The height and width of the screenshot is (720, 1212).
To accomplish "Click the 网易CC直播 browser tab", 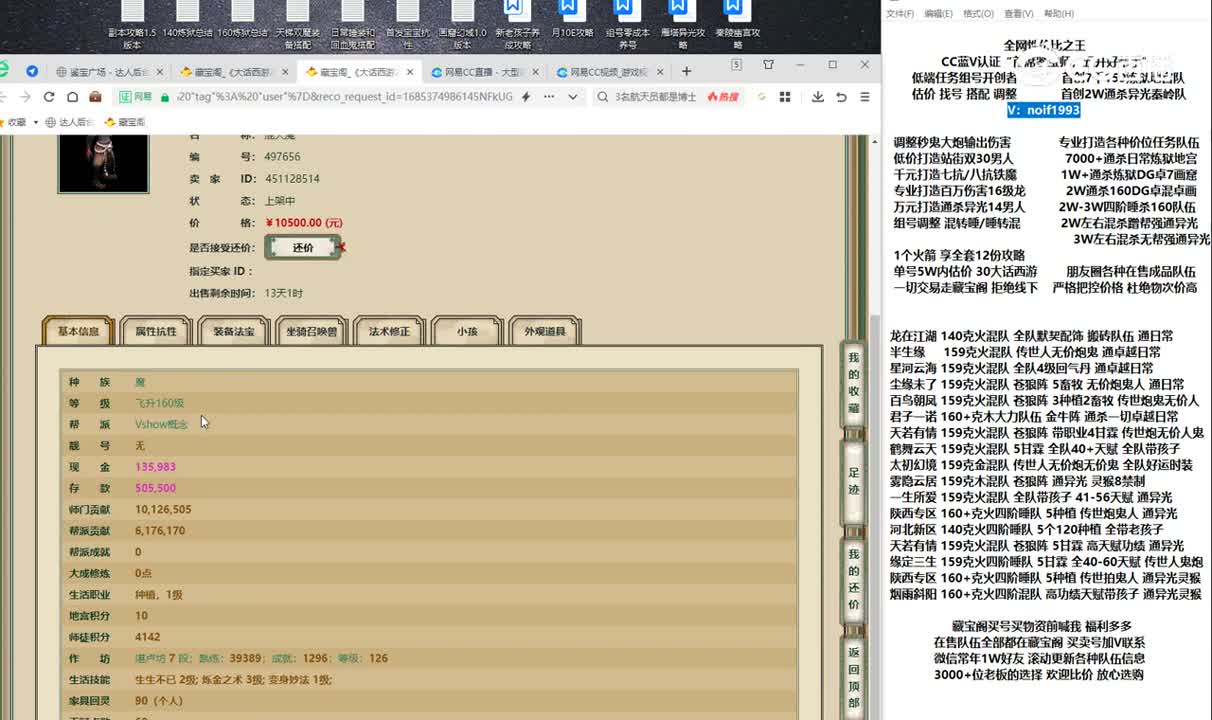I will [x=481, y=72].
